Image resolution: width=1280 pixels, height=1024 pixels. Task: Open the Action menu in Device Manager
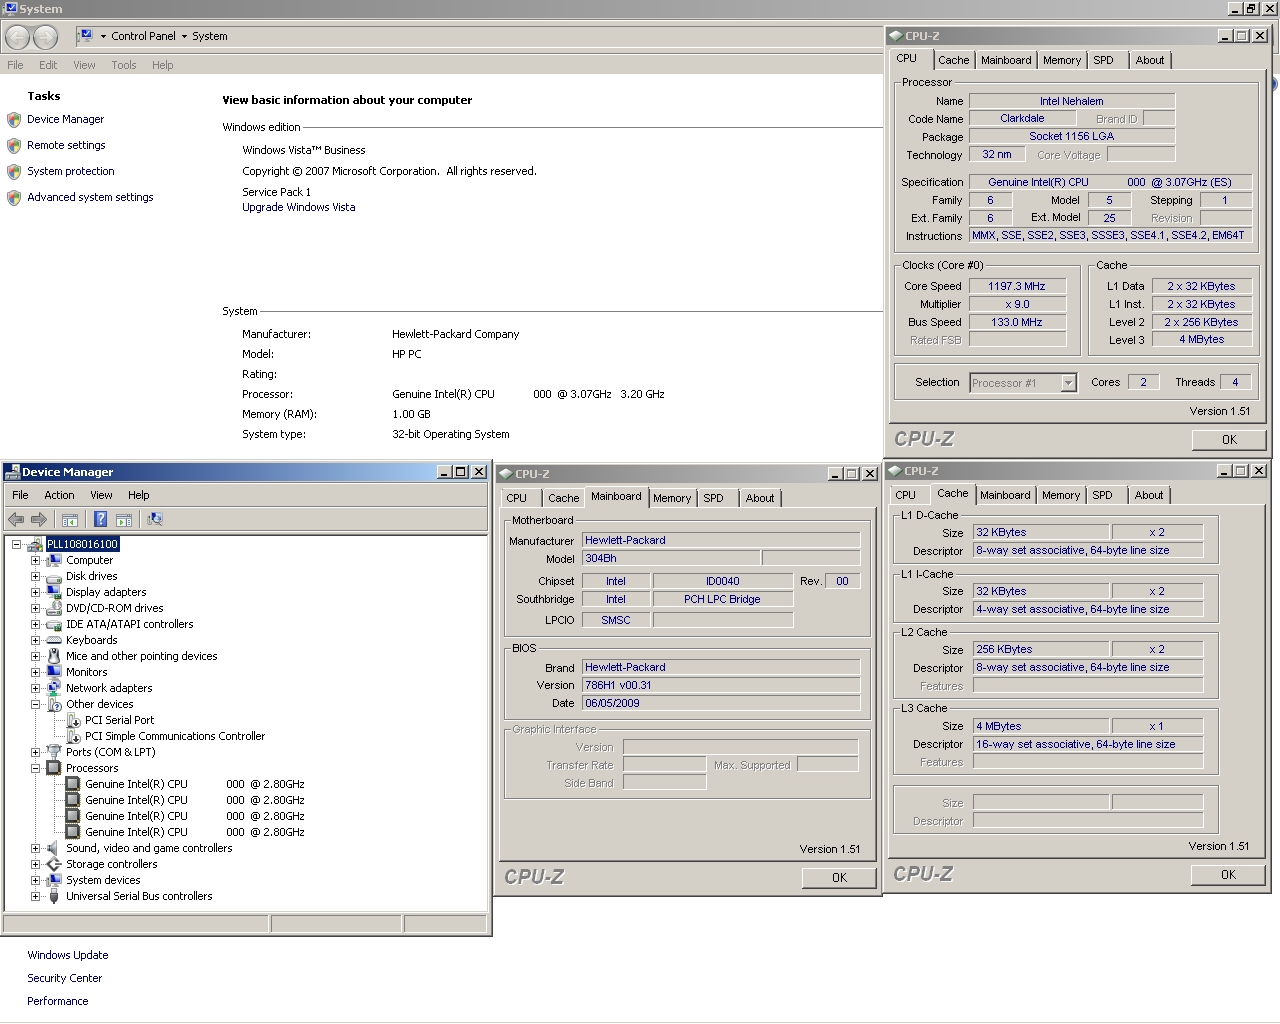(x=59, y=495)
